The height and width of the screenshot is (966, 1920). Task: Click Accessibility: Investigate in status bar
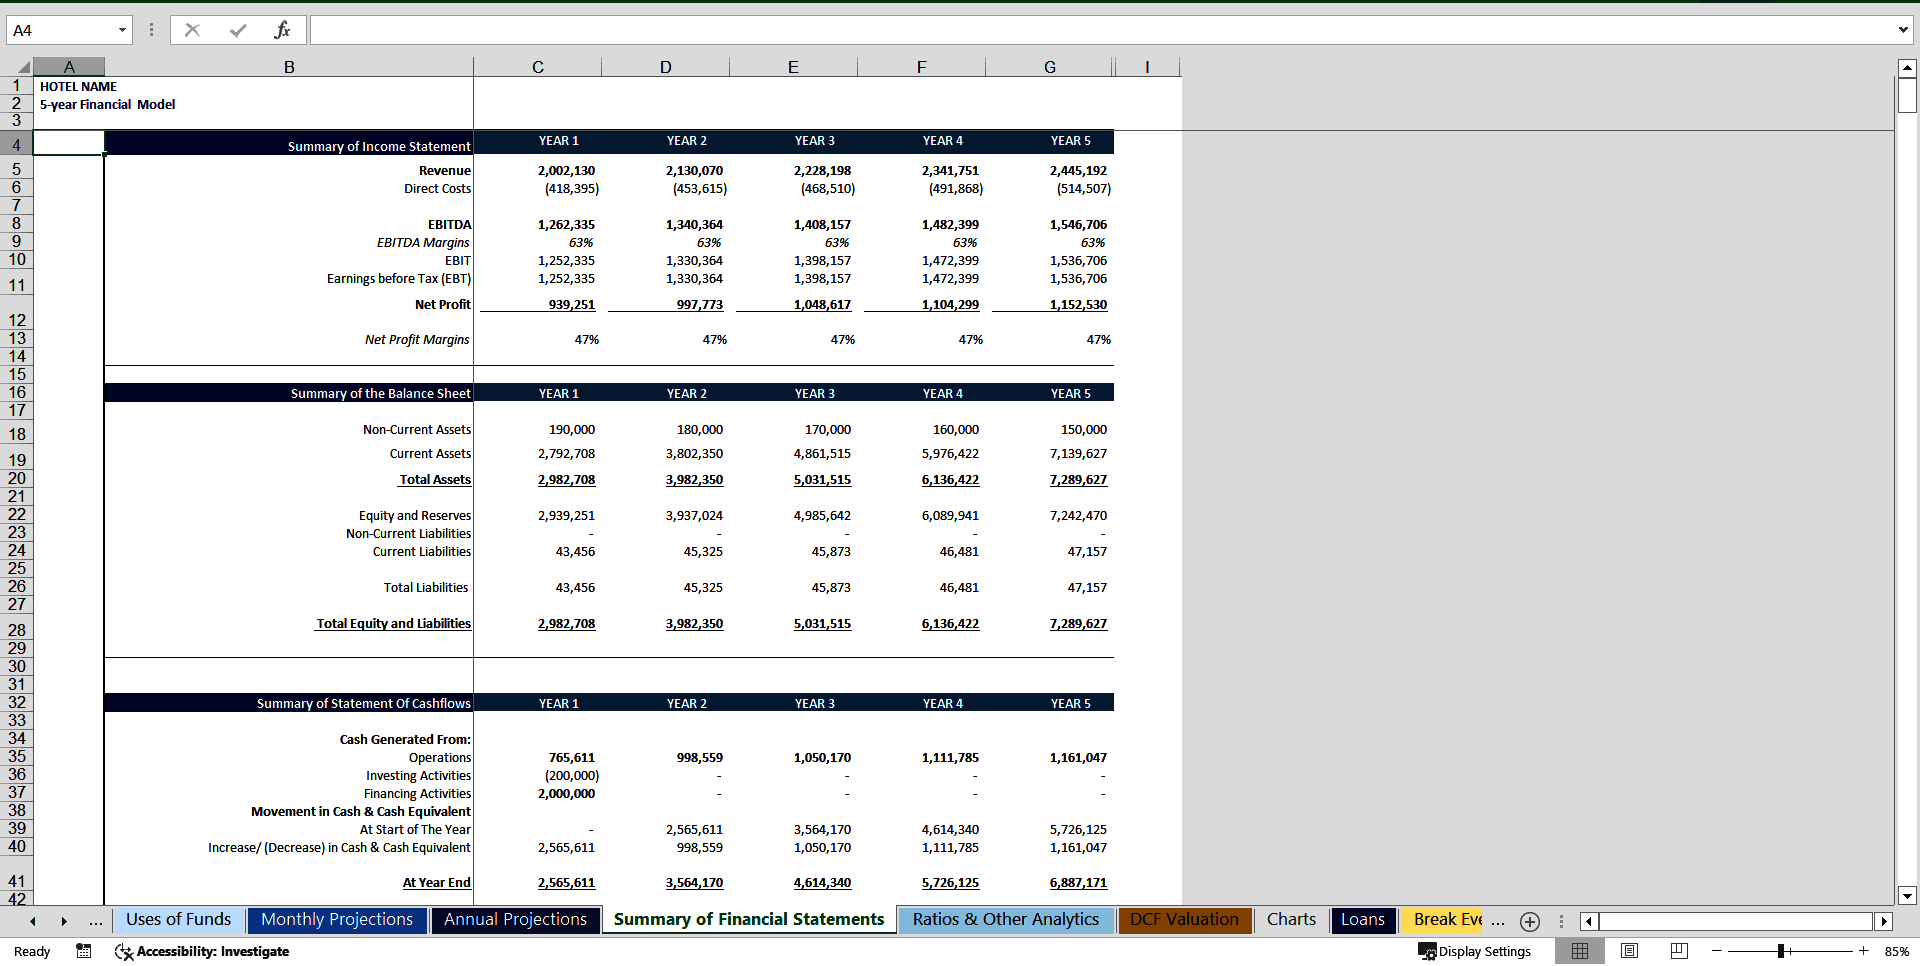(x=202, y=951)
